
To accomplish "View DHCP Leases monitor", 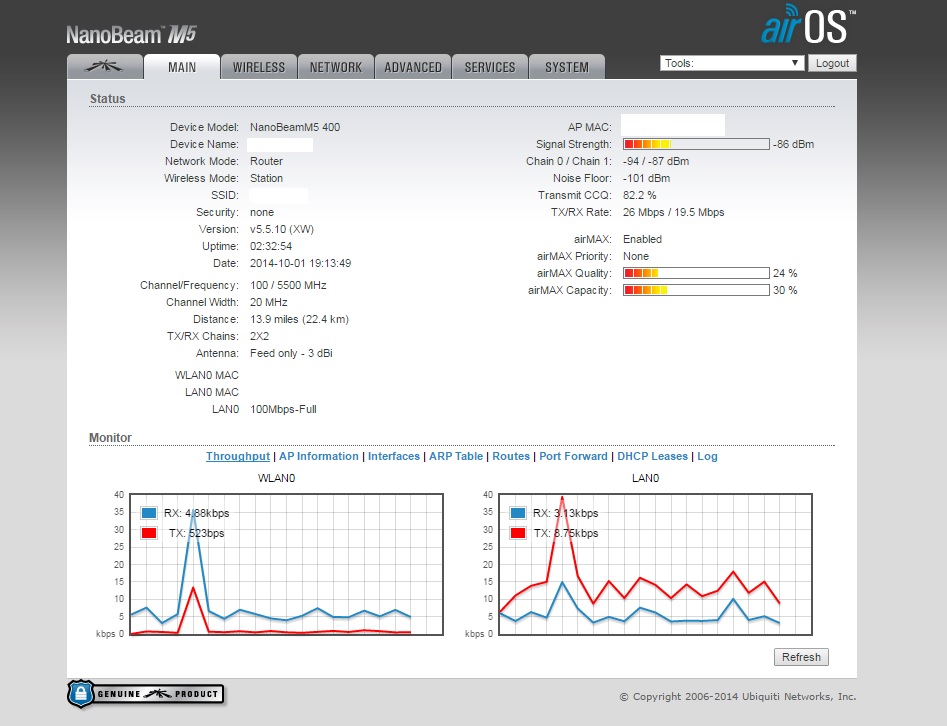I will click(652, 456).
